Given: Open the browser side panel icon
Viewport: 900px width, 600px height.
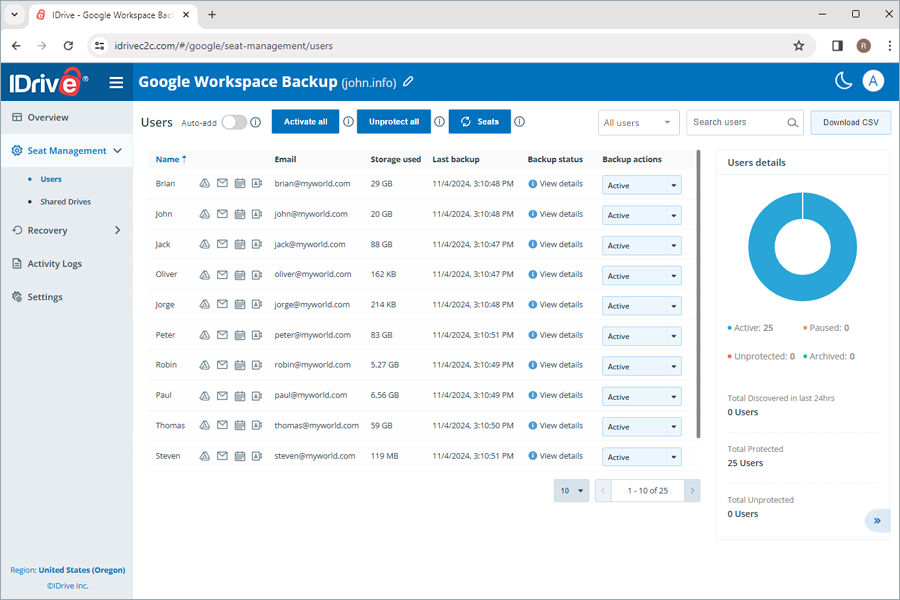Looking at the screenshot, I should [837, 46].
